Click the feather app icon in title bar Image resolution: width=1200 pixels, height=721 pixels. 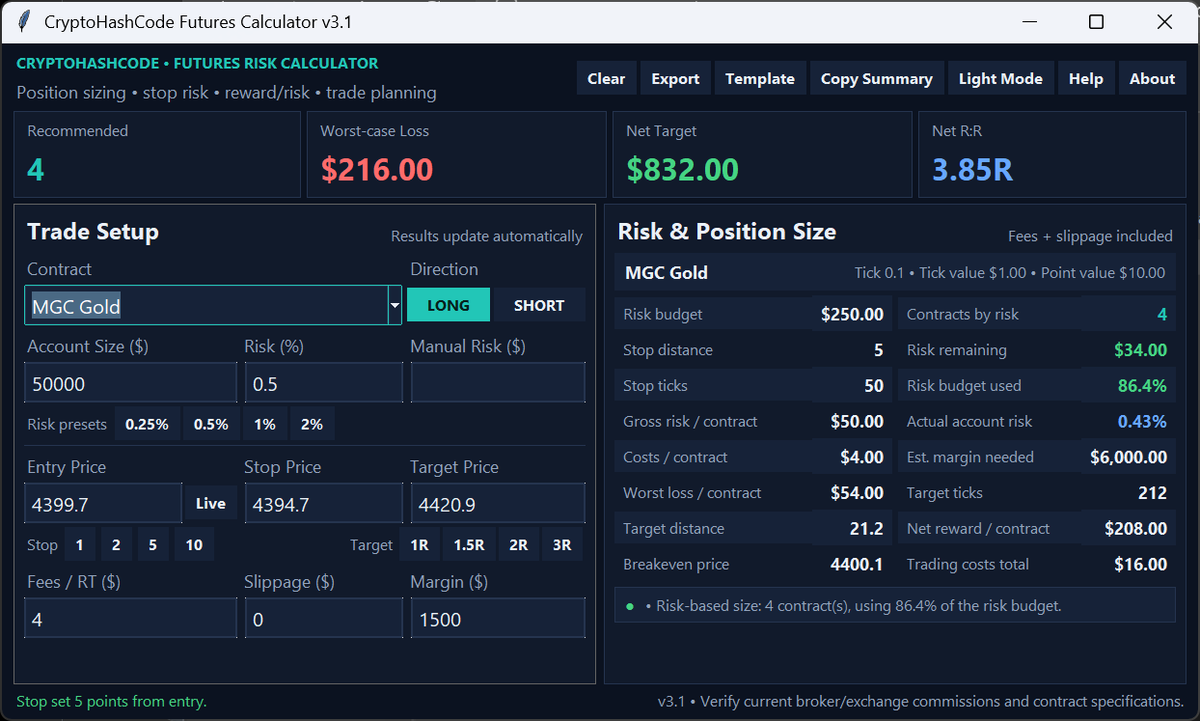click(24, 21)
